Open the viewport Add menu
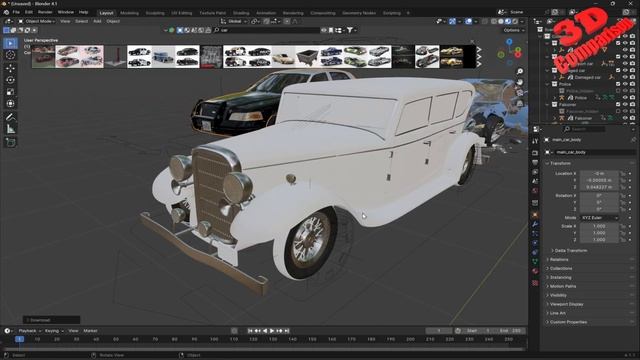Viewport: 640px width, 360px height. point(97,21)
